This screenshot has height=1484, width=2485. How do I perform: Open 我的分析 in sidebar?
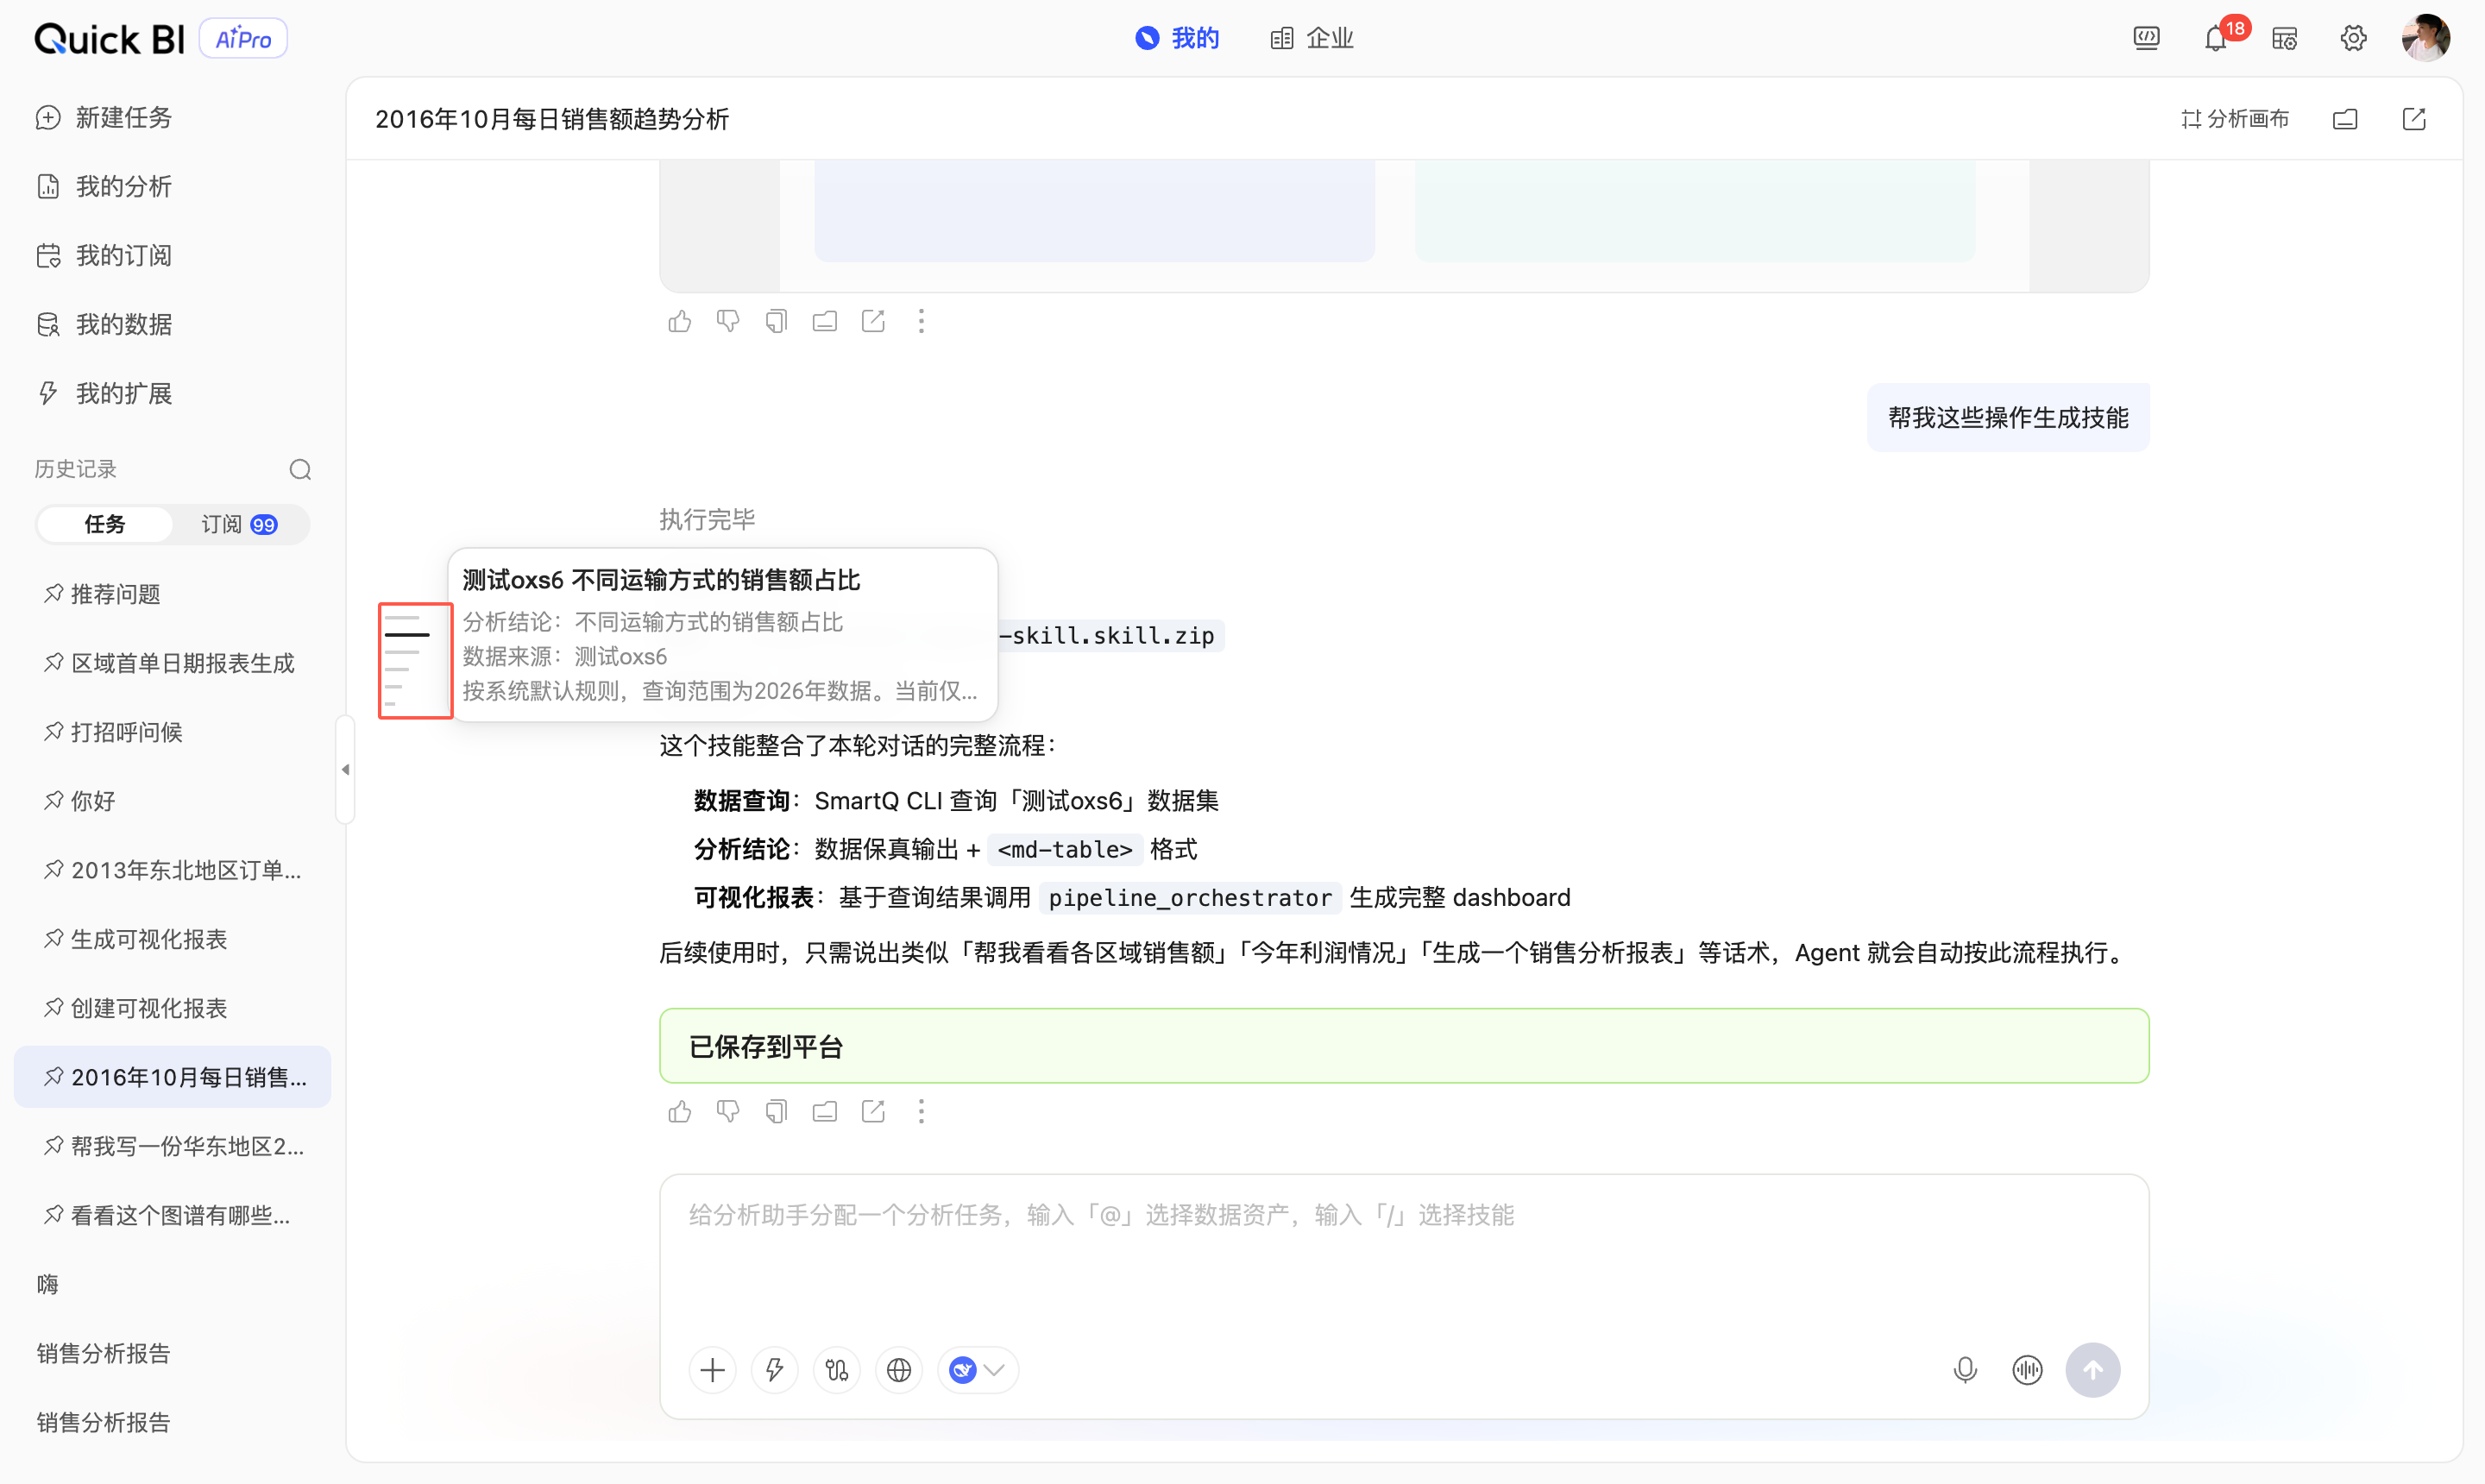tap(104, 186)
